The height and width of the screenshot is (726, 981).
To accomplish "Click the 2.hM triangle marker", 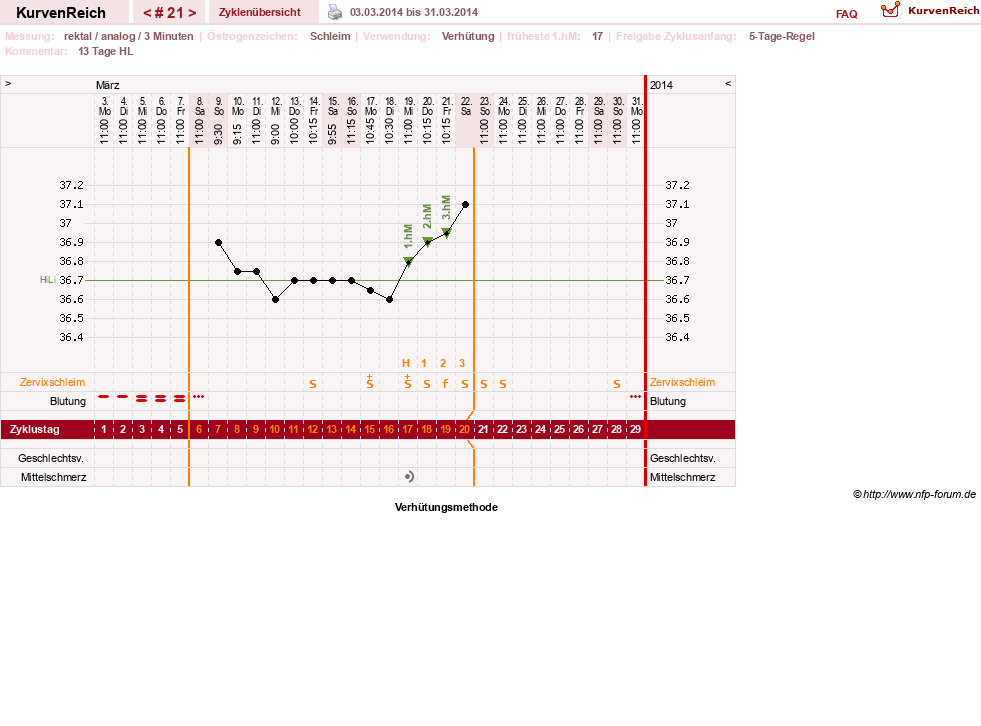I will [x=427, y=242].
